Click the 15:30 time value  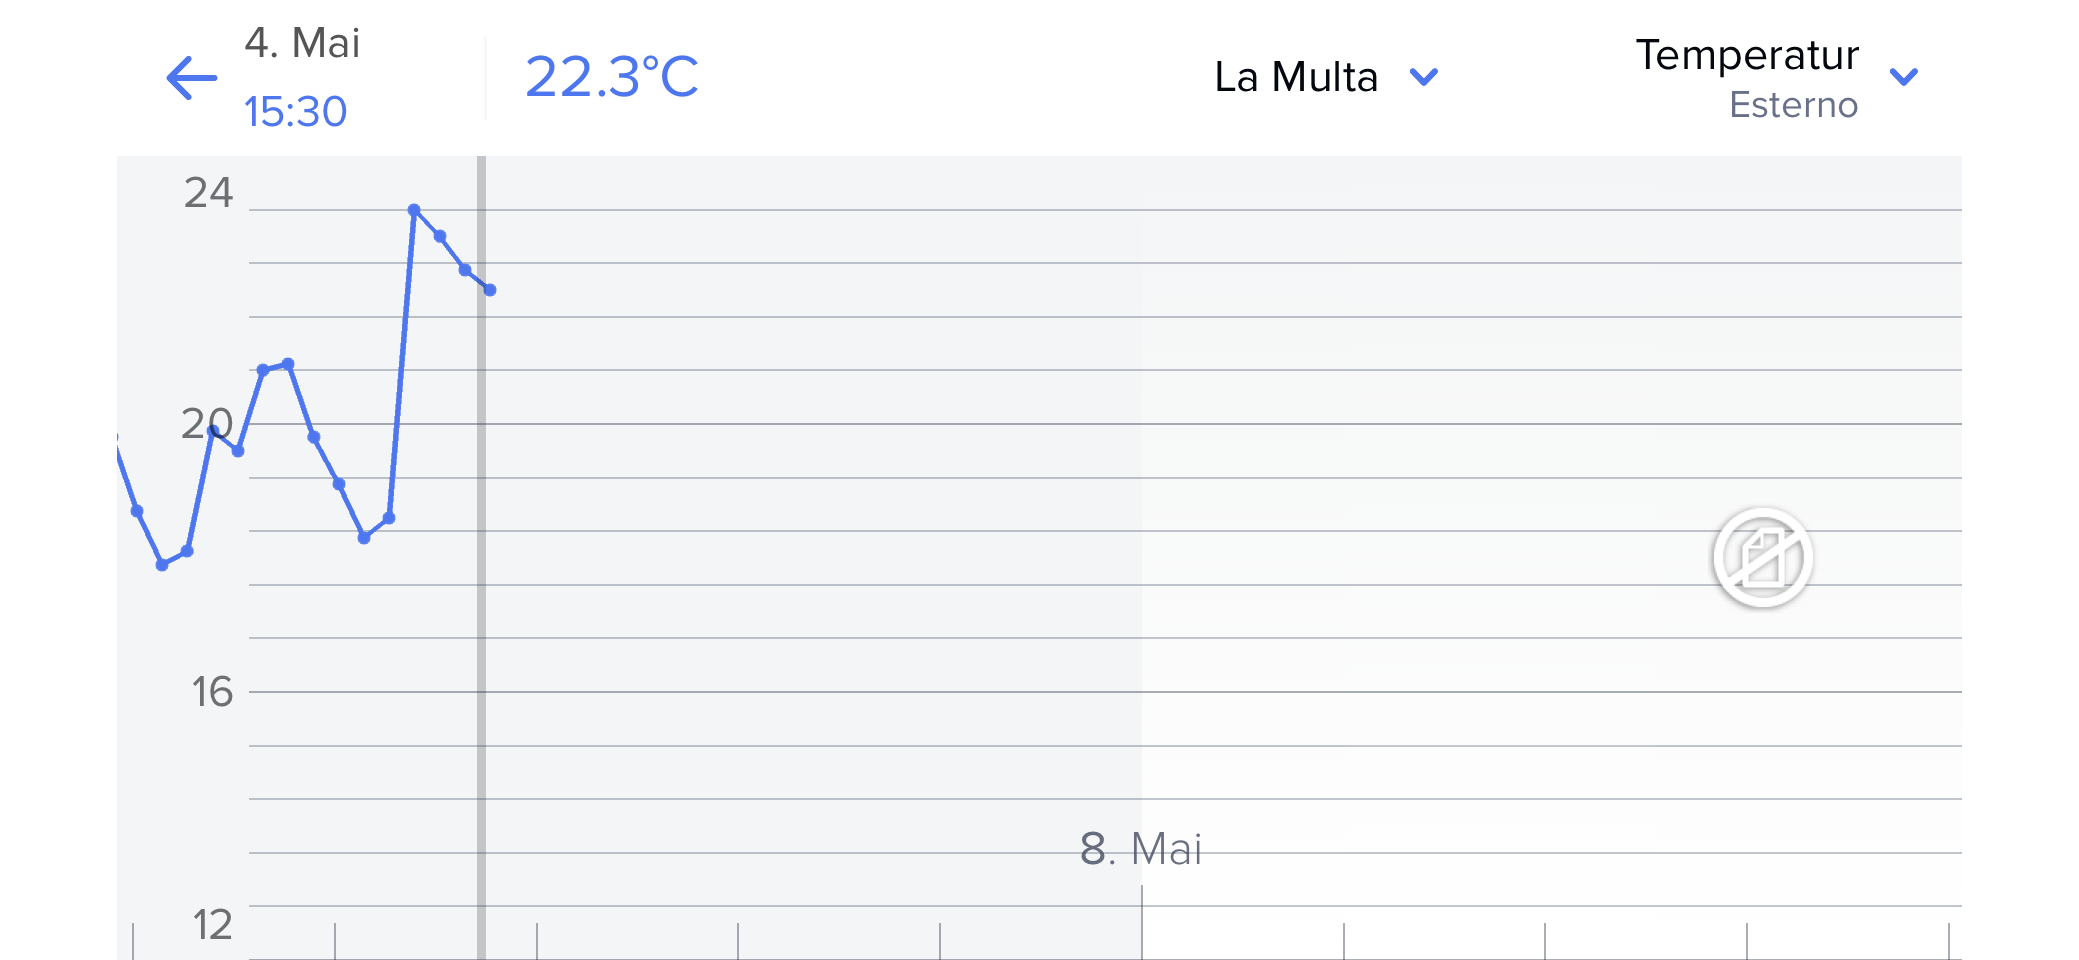(x=295, y=111)
